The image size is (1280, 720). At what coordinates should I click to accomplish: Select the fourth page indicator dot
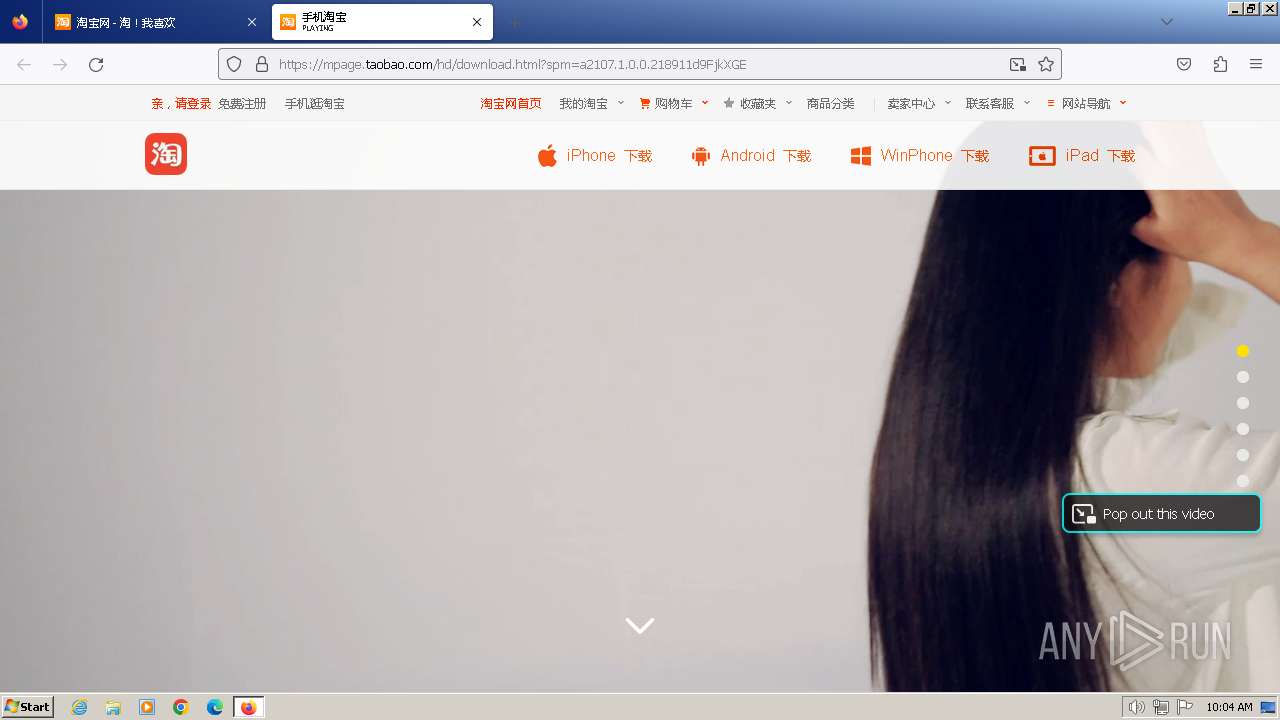point(1243,429)
